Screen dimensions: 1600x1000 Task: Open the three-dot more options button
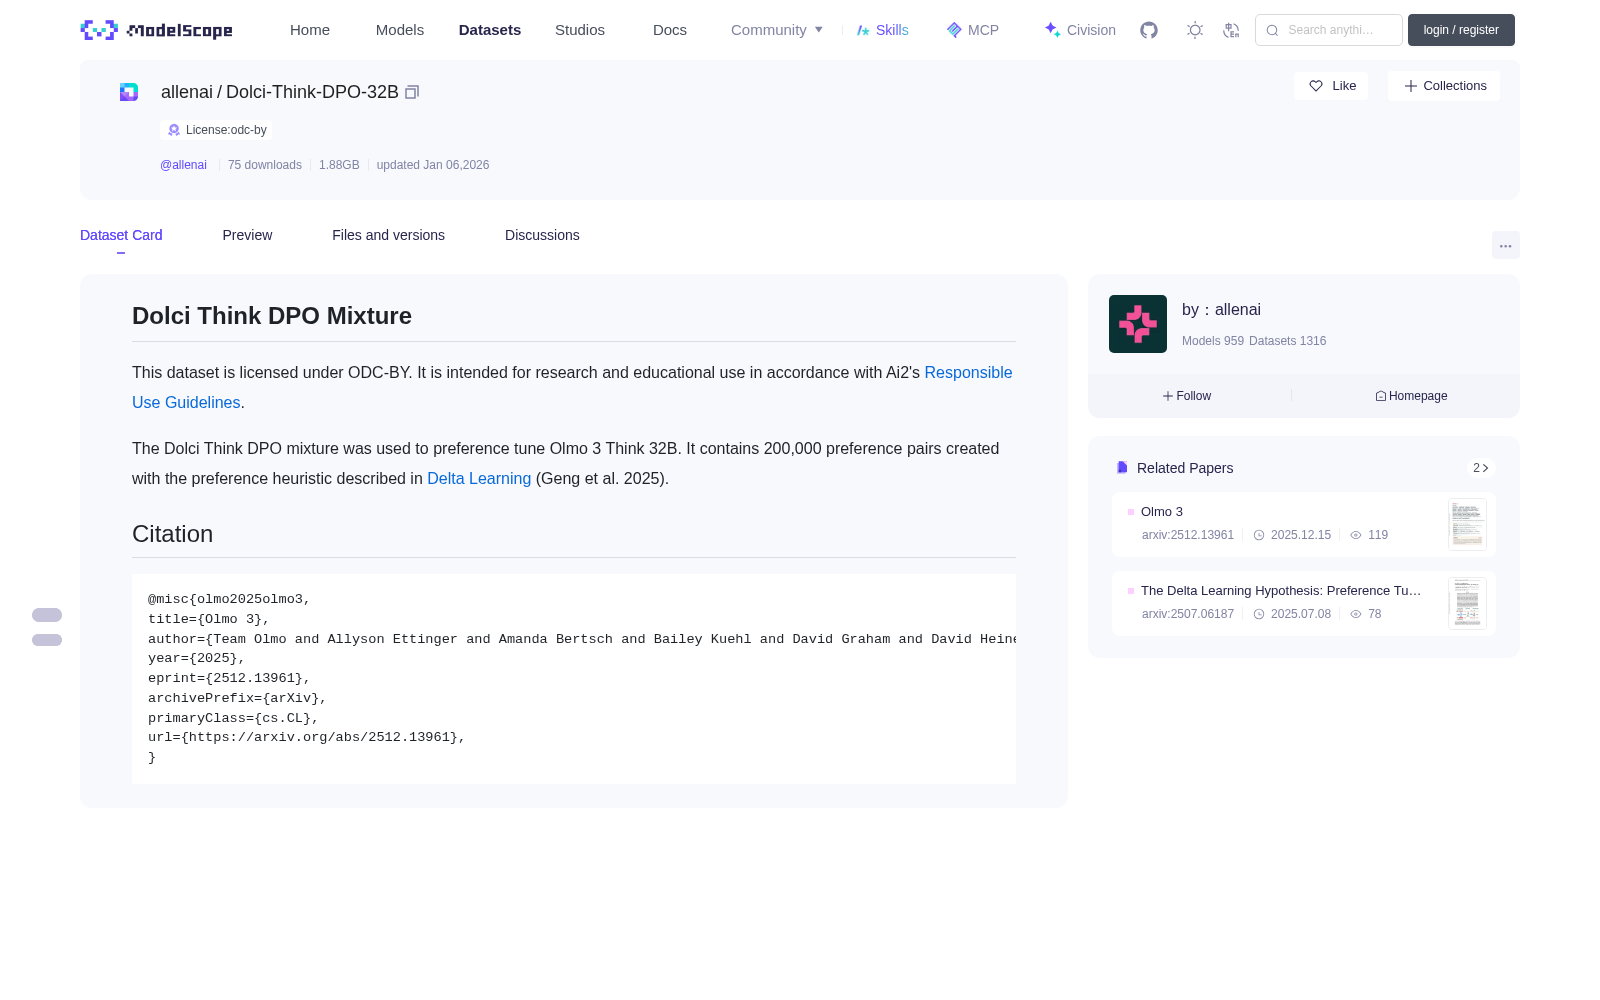point(1505,245)
